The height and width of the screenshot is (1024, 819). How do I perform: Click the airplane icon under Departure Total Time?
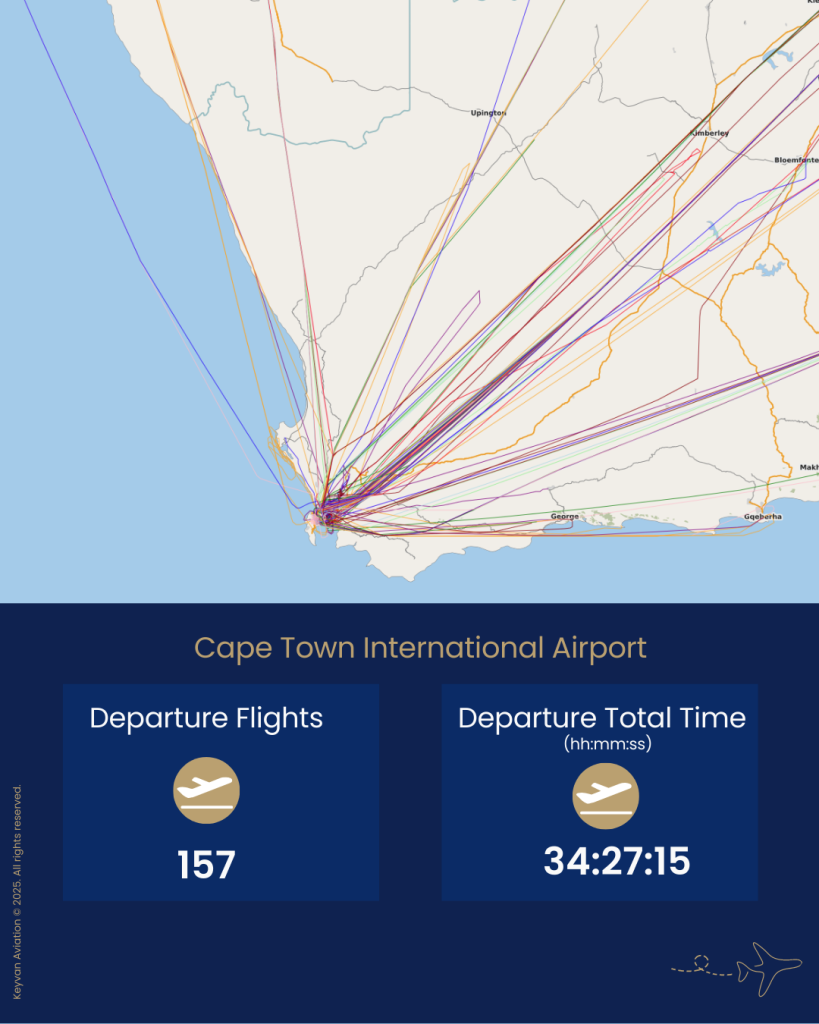click(605, 796)
